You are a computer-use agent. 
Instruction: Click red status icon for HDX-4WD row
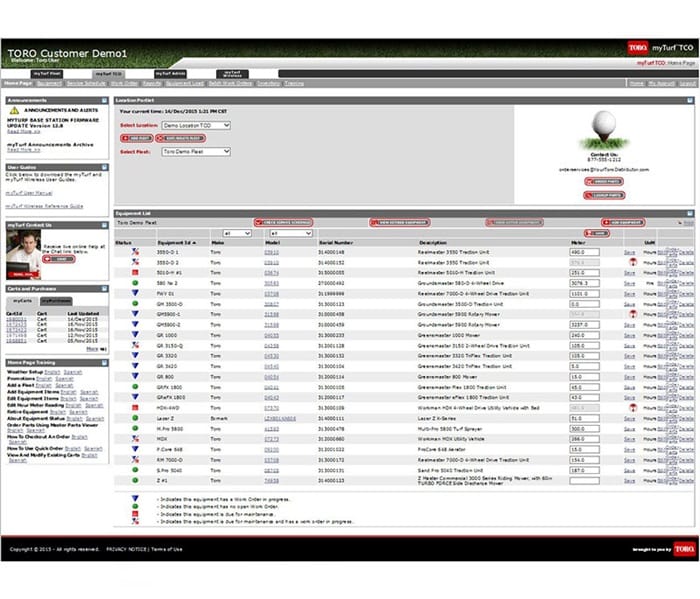[135, 408]
